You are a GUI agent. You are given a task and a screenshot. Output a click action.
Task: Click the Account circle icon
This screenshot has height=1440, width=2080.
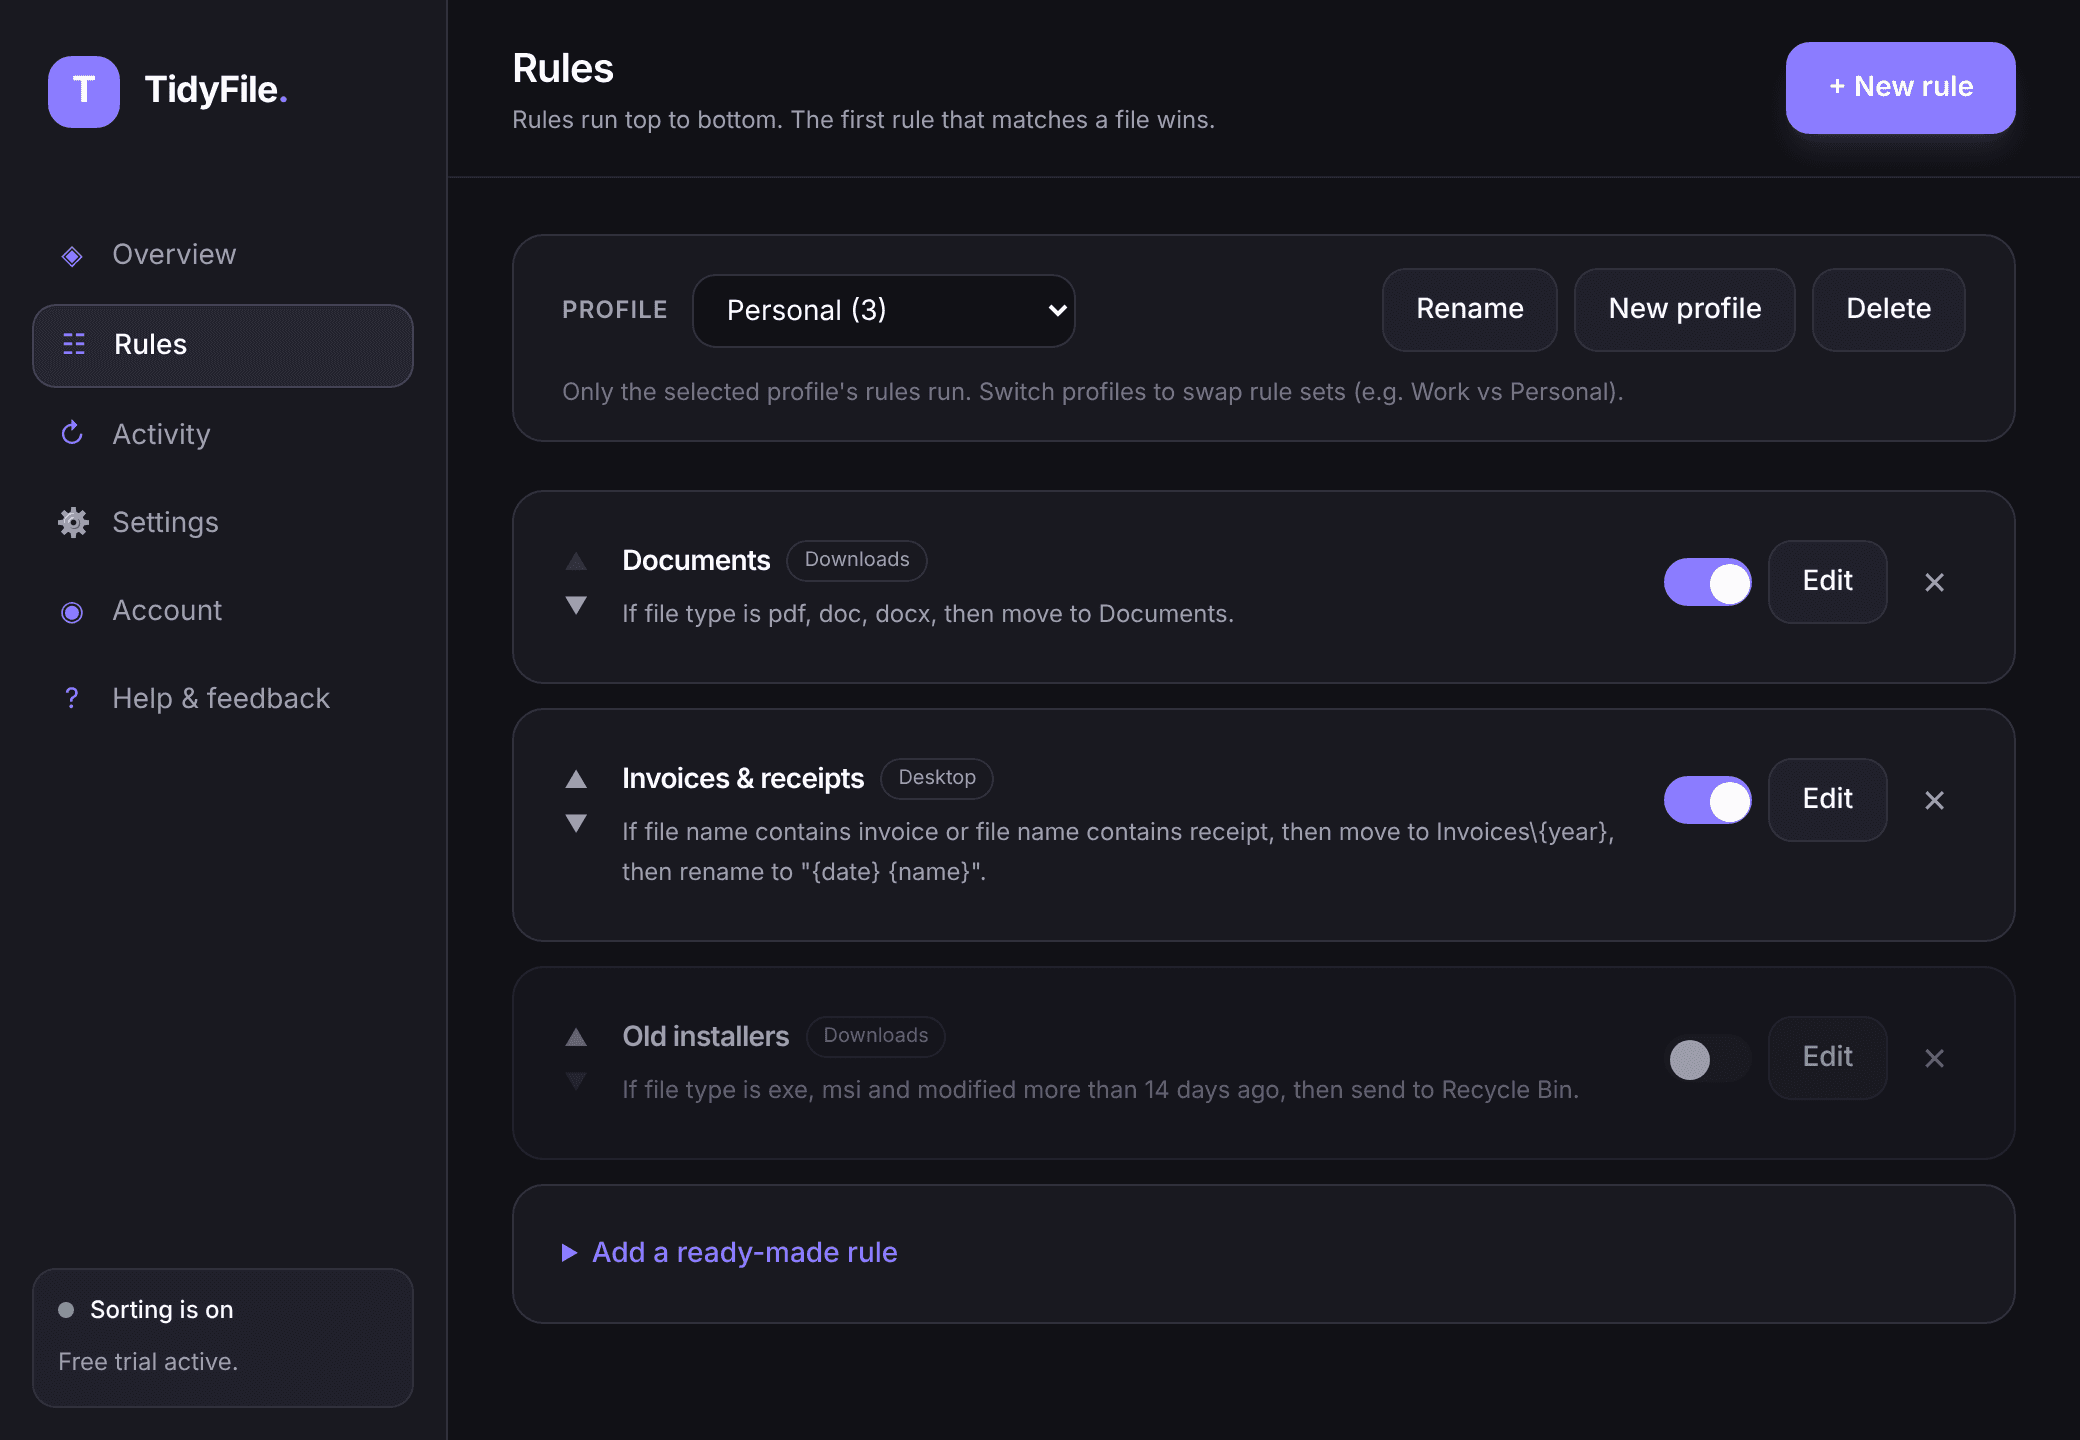(x=72, y=612)
